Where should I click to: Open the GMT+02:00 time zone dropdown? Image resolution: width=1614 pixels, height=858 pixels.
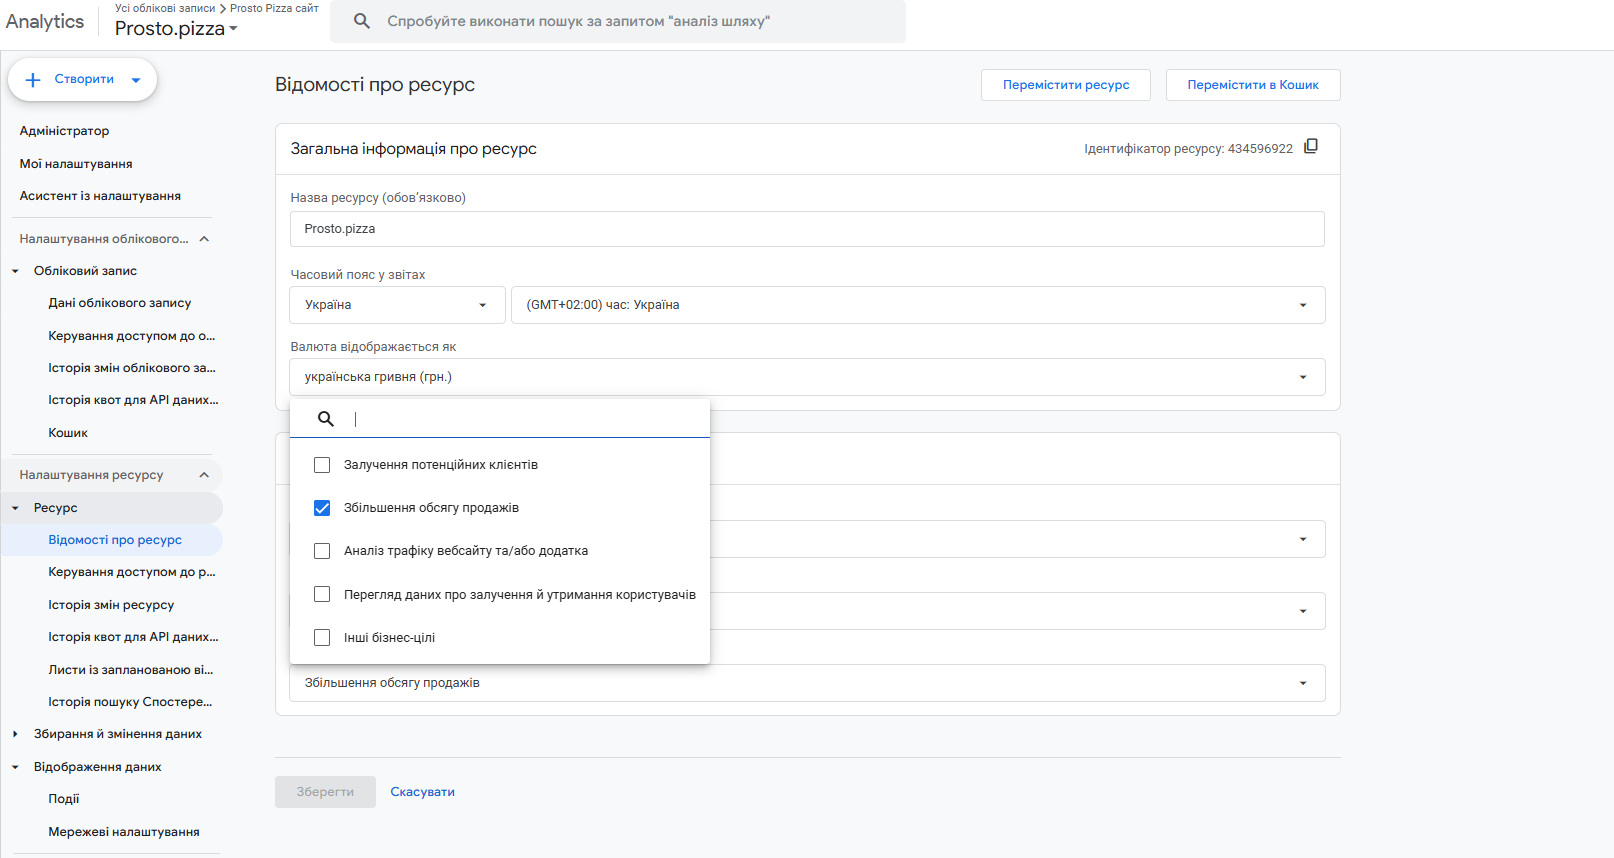pos(917,305)
